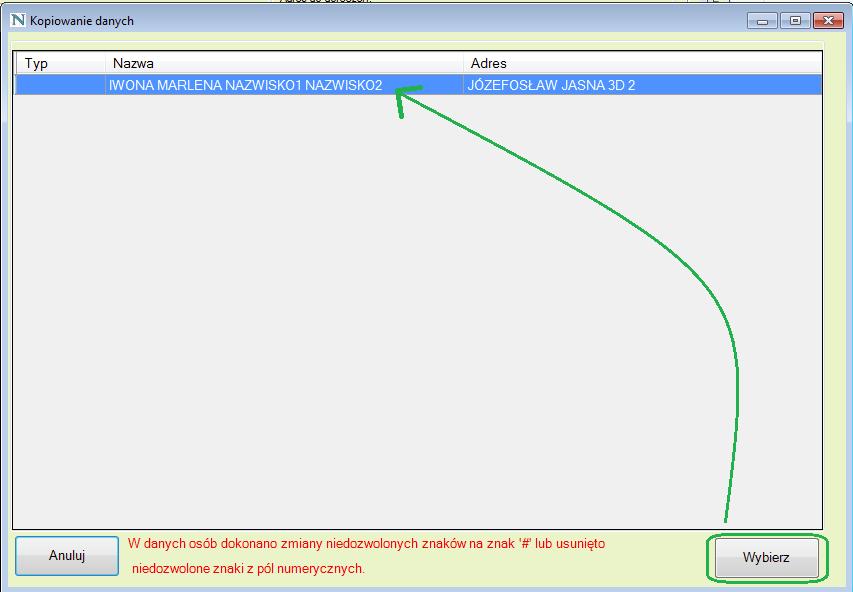853x592 pixels.
Task: Sort by the Adres column header
Action: coord(642,63)
